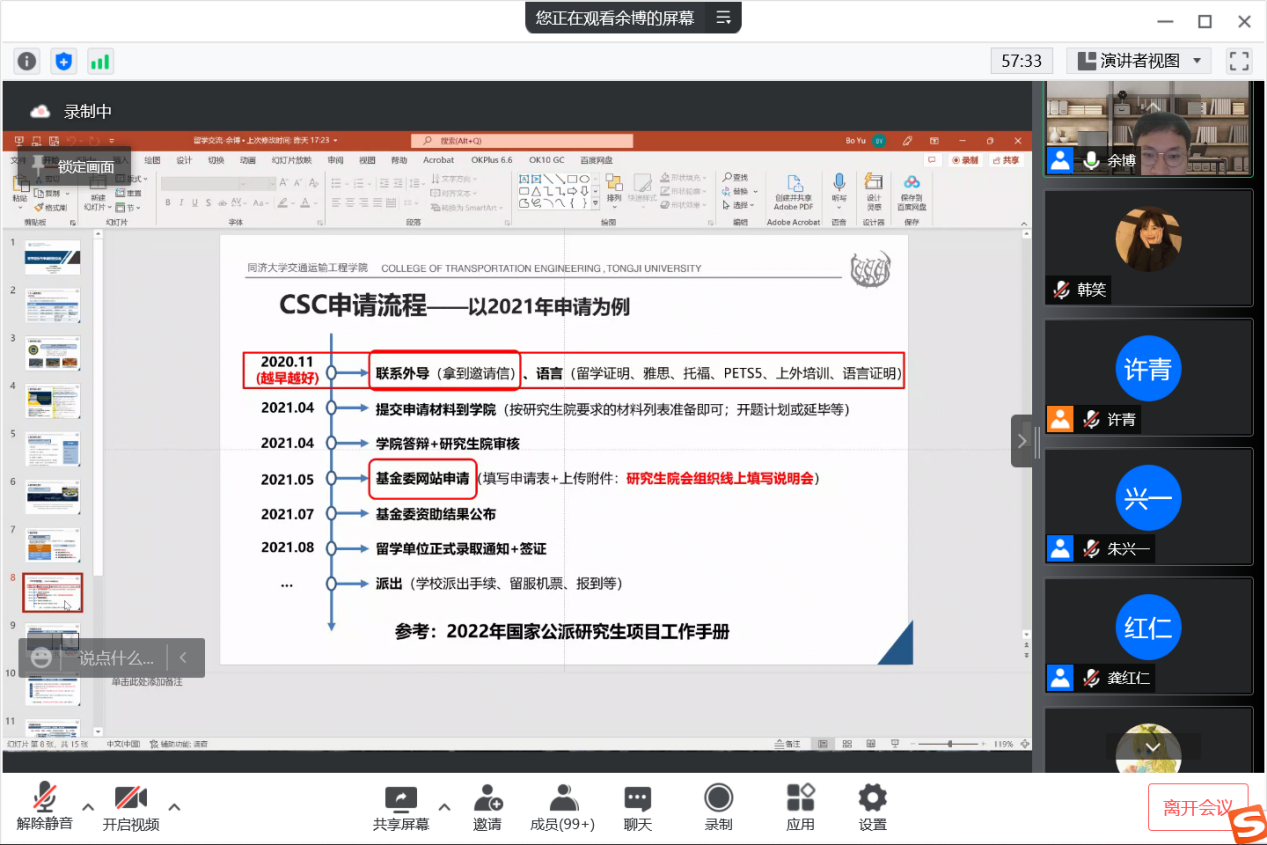The width and height of the screenshot is (1267, 845).
Task: Turn on the video camera
Action: 131,807
